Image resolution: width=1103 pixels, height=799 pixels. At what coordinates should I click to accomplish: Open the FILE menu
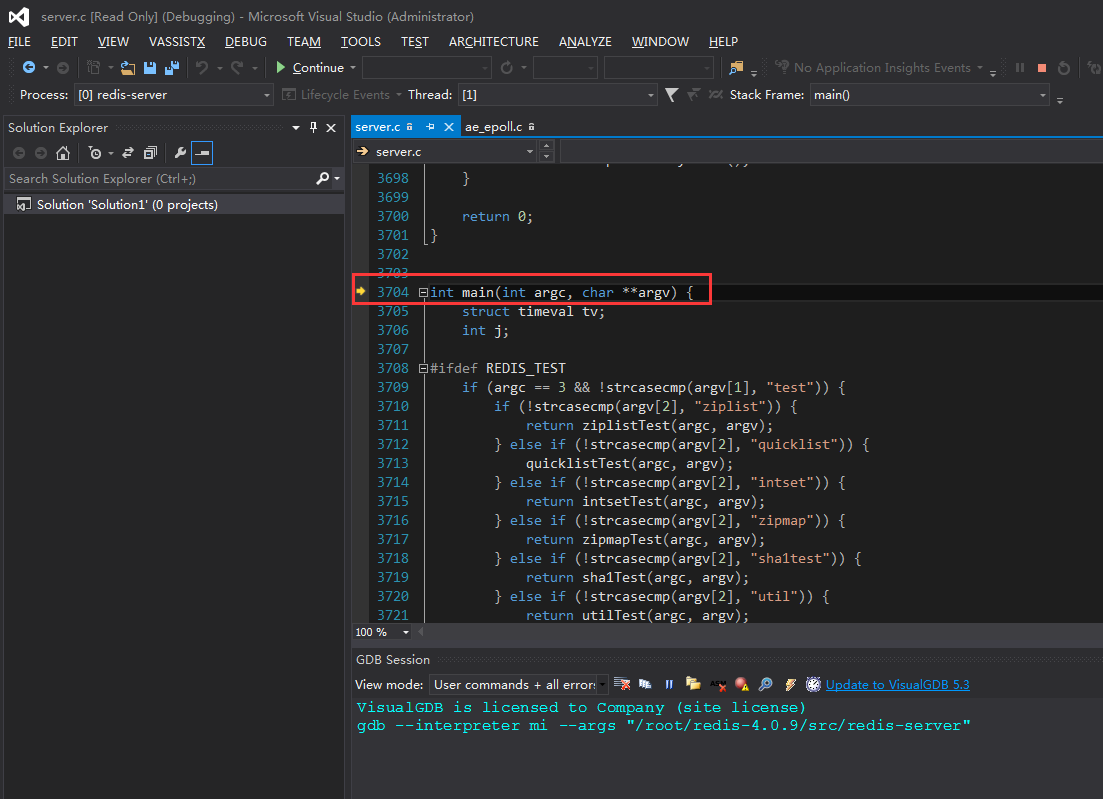tap(19, 41)
